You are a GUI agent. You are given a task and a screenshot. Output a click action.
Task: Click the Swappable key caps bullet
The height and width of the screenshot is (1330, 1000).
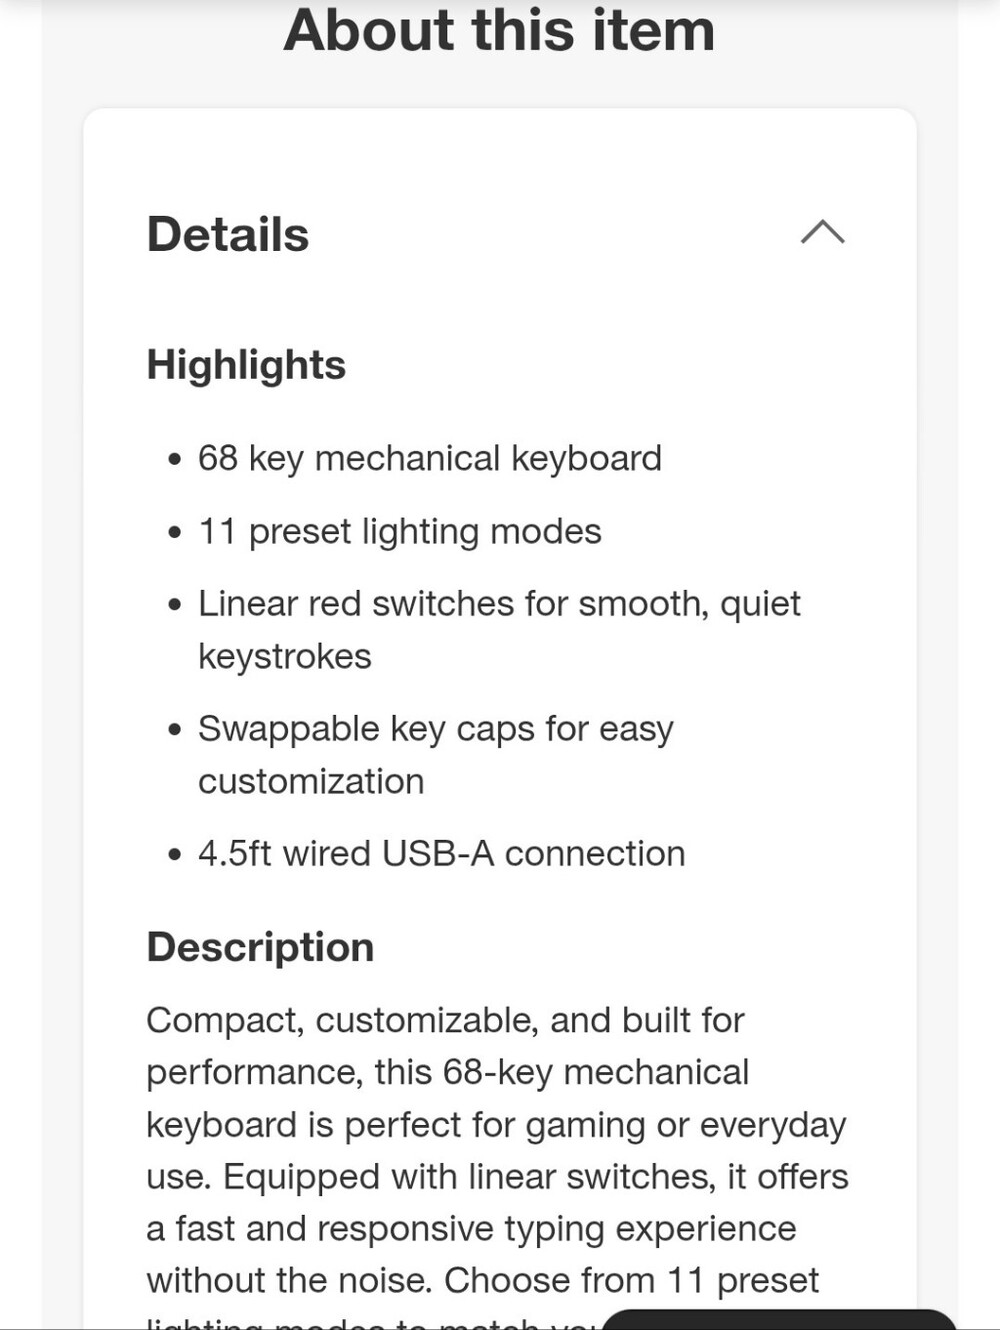pyautogui.click(x=436, y=754)
